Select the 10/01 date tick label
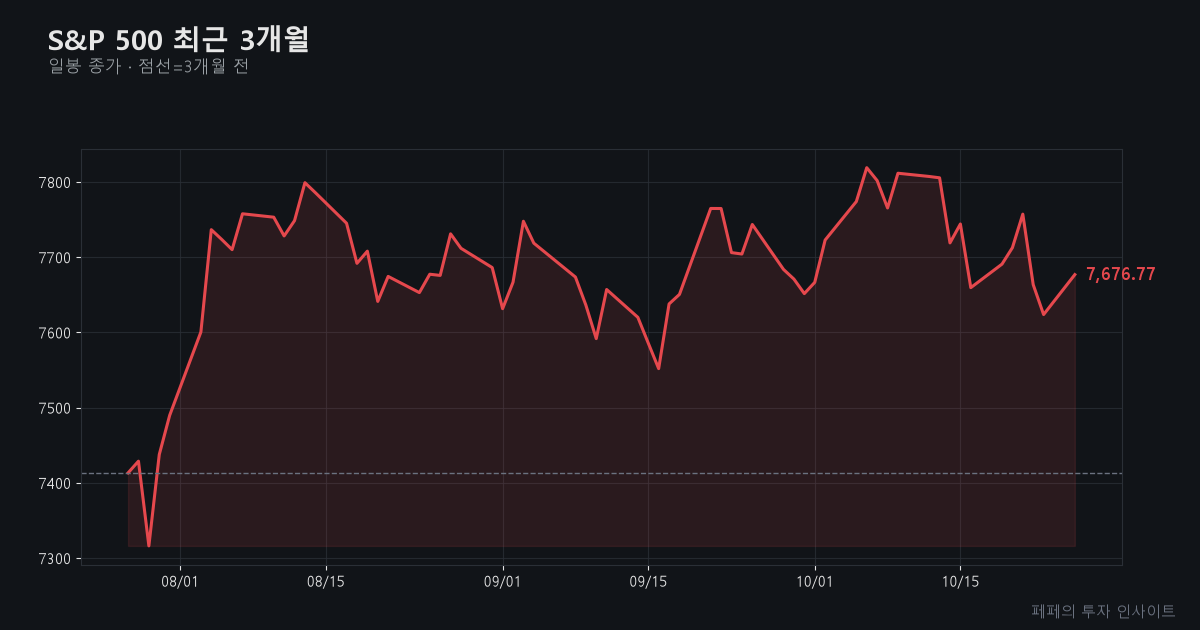The width and height of the screenshot is (1200, 630). coord(815,580)
